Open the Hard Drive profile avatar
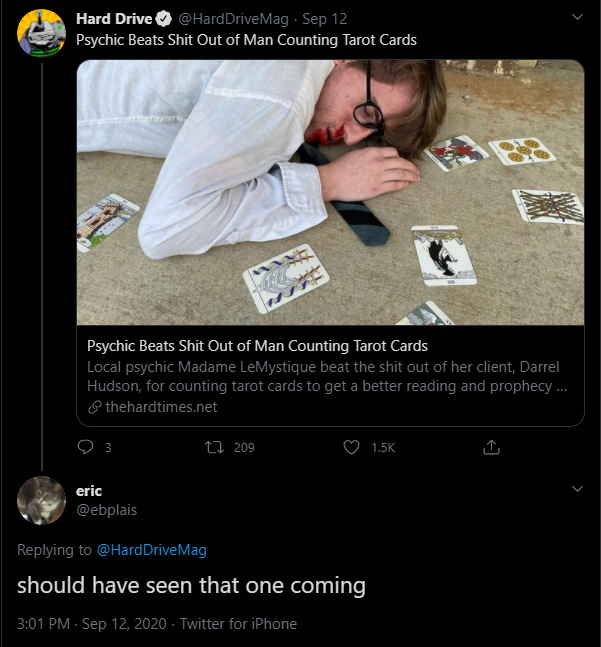601x647 pixels. [42, 32]
